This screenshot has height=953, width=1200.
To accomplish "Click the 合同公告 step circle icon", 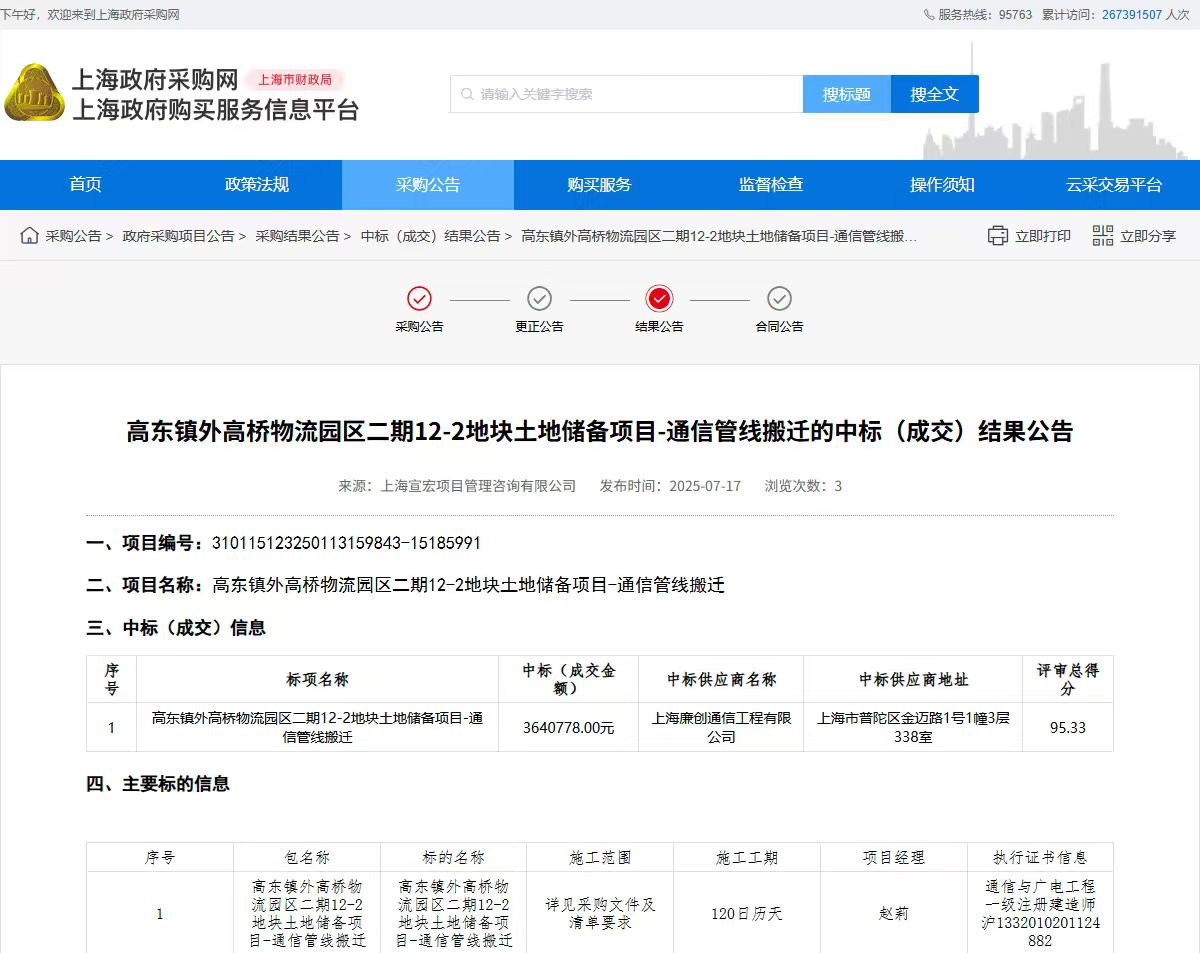I will [x=779, y=298].
